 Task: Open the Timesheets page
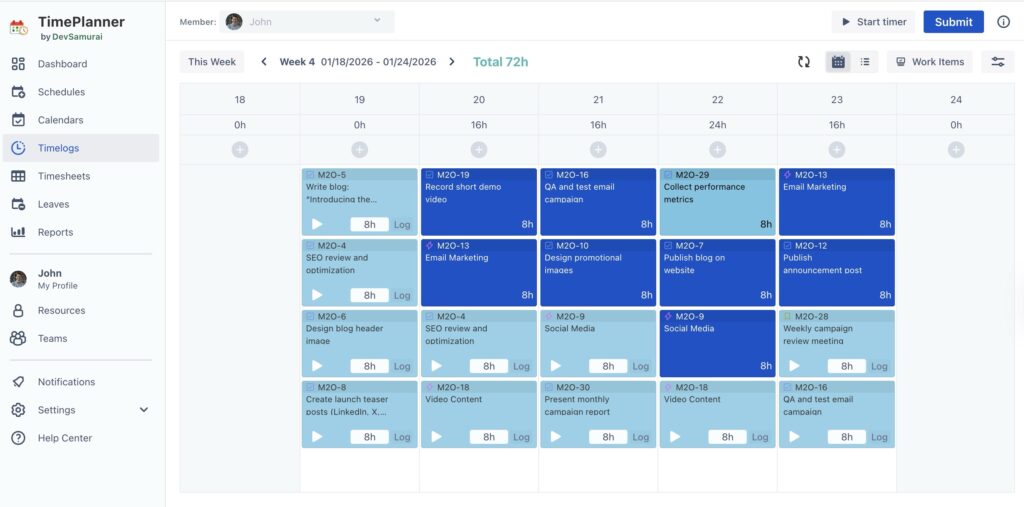[64, 176]
